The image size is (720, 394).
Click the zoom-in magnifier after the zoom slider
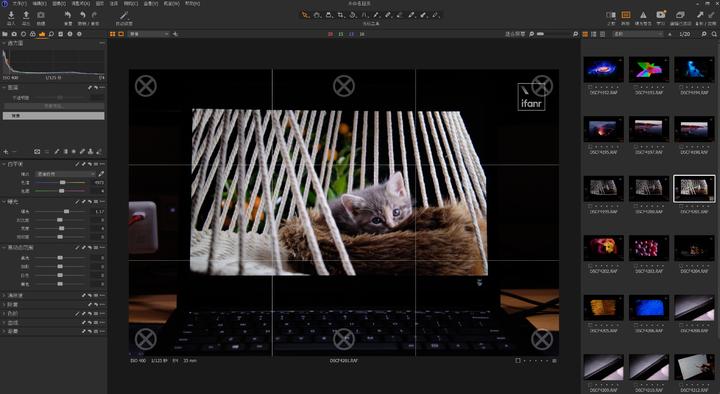(575, 34)
